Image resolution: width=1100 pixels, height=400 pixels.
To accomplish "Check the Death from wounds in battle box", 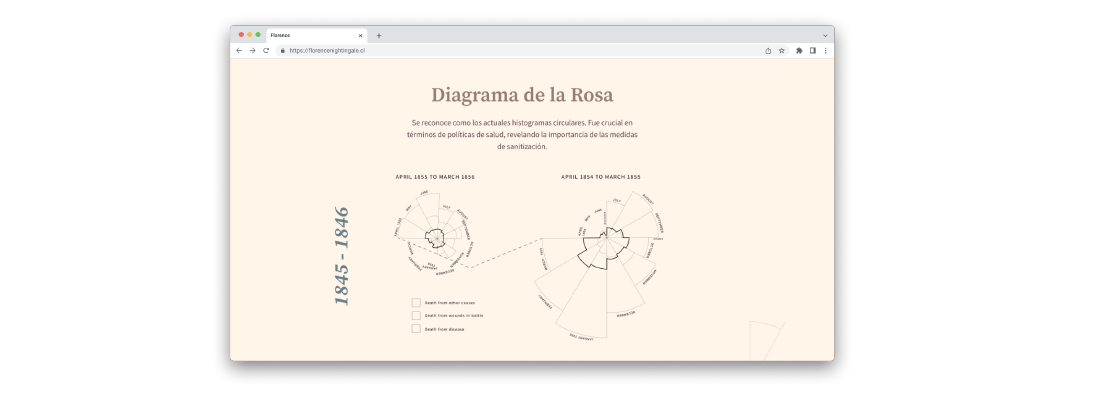I will [416, 315].
